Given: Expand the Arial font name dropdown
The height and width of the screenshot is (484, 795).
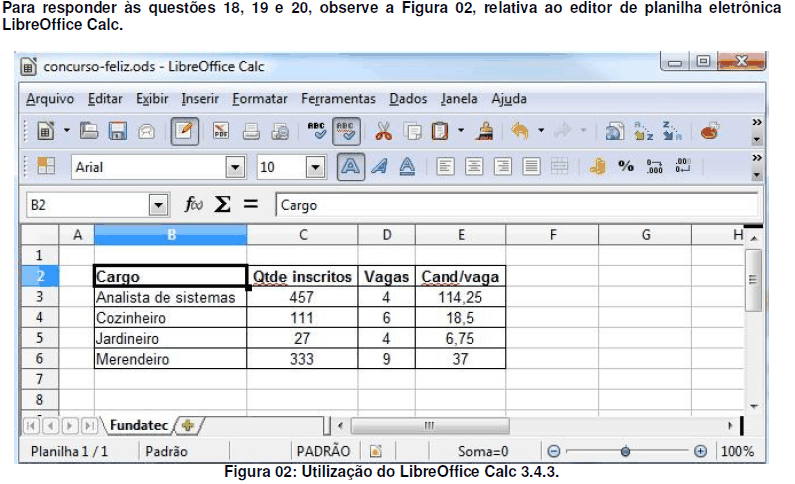Looking at the screenshot, I should [236, 168].
